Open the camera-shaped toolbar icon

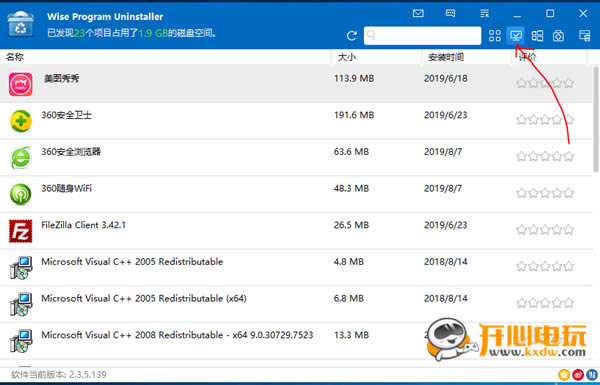(x=558, y=36)
